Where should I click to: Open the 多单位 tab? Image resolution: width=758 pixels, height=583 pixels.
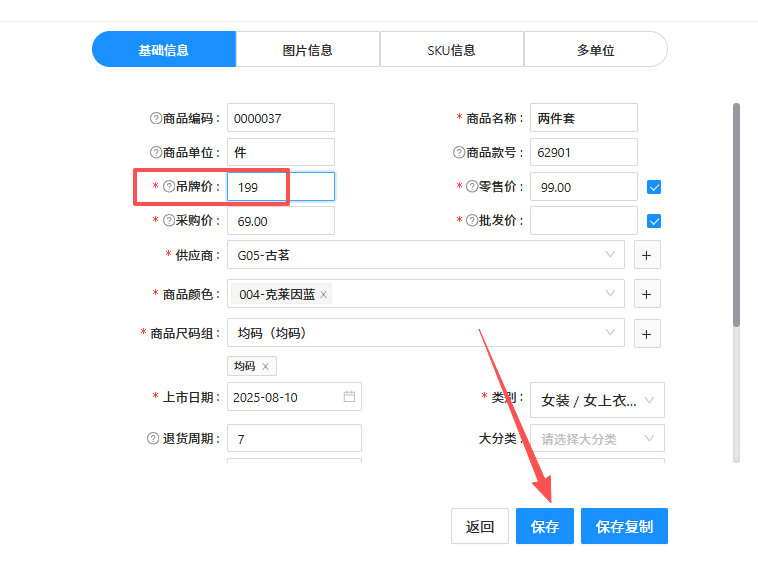pos(596,49)
